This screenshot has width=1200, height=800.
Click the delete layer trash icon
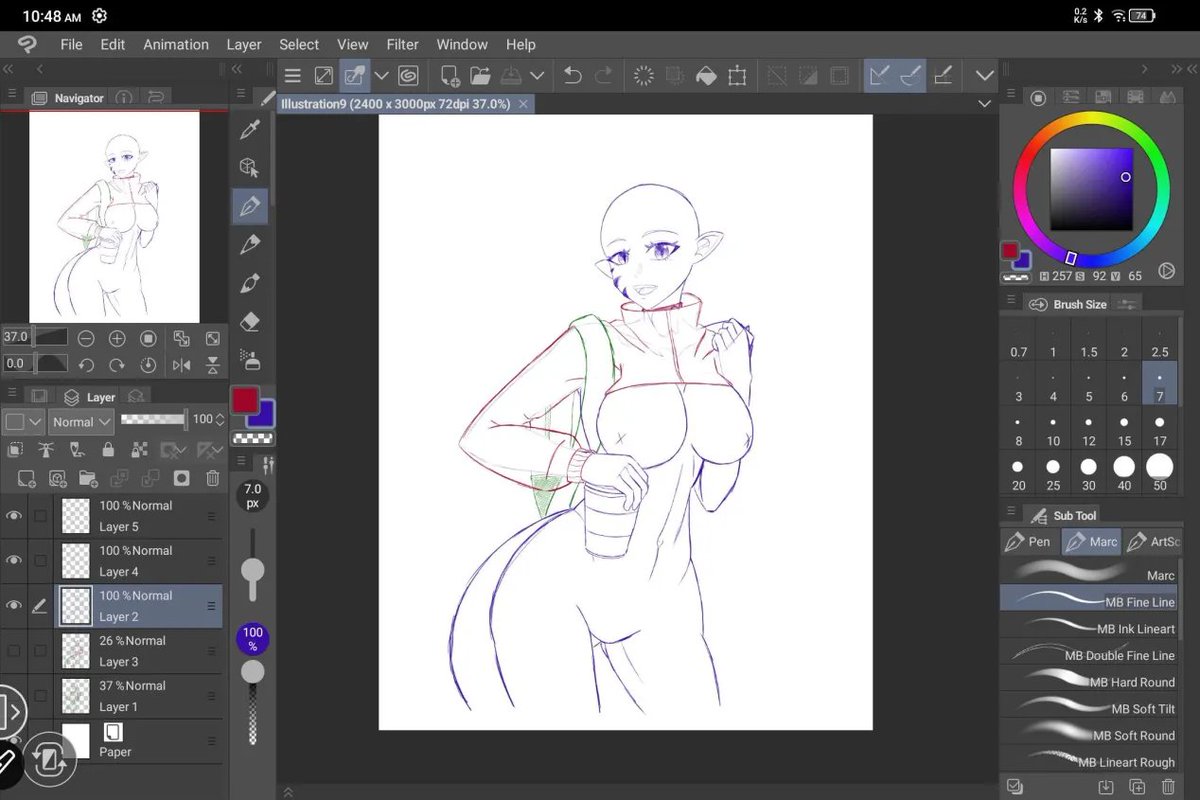coord(213,478)
